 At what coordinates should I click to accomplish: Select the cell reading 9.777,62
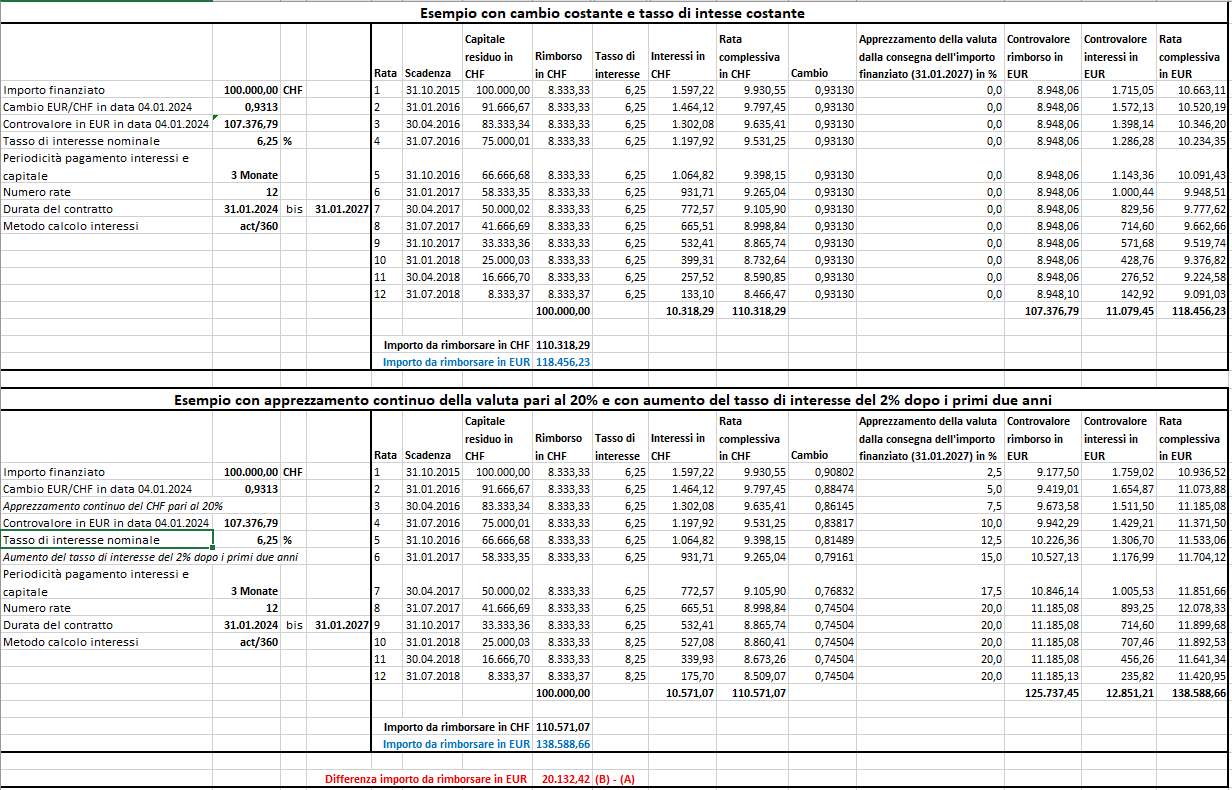pos(1192,209)
